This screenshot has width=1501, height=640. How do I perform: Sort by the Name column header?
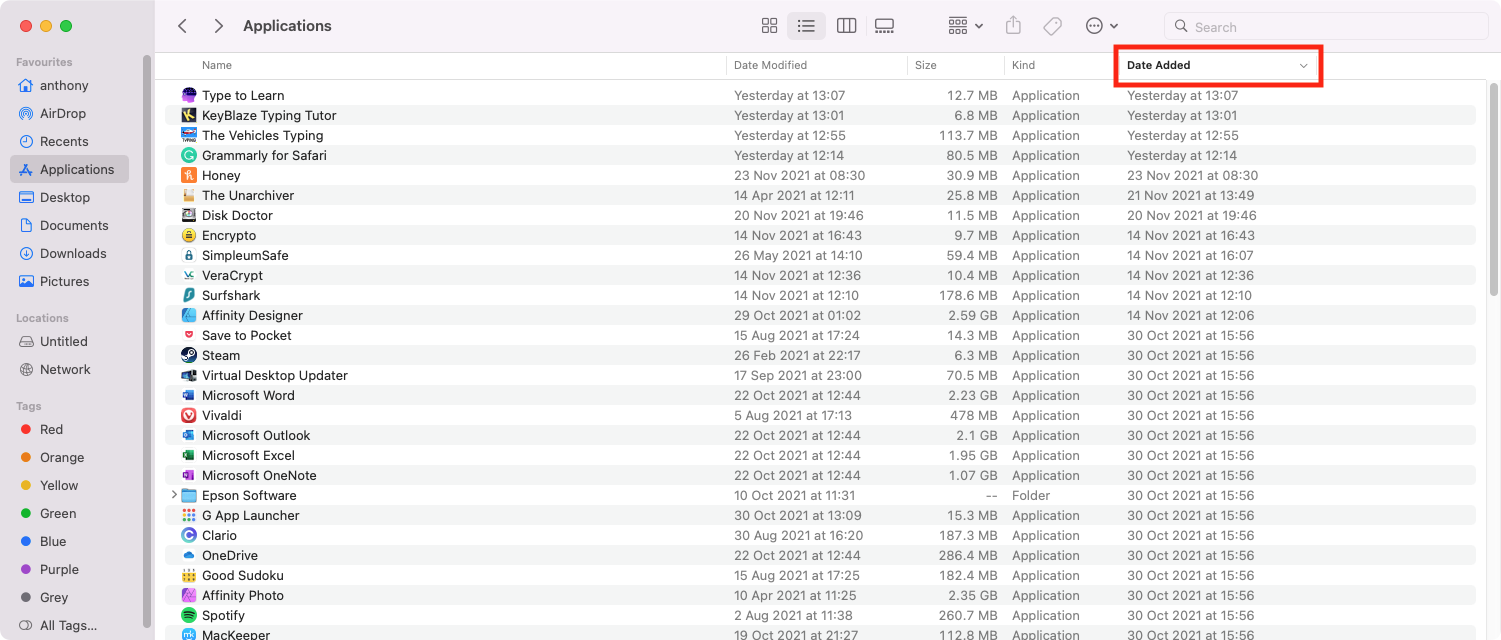[217, 65]
